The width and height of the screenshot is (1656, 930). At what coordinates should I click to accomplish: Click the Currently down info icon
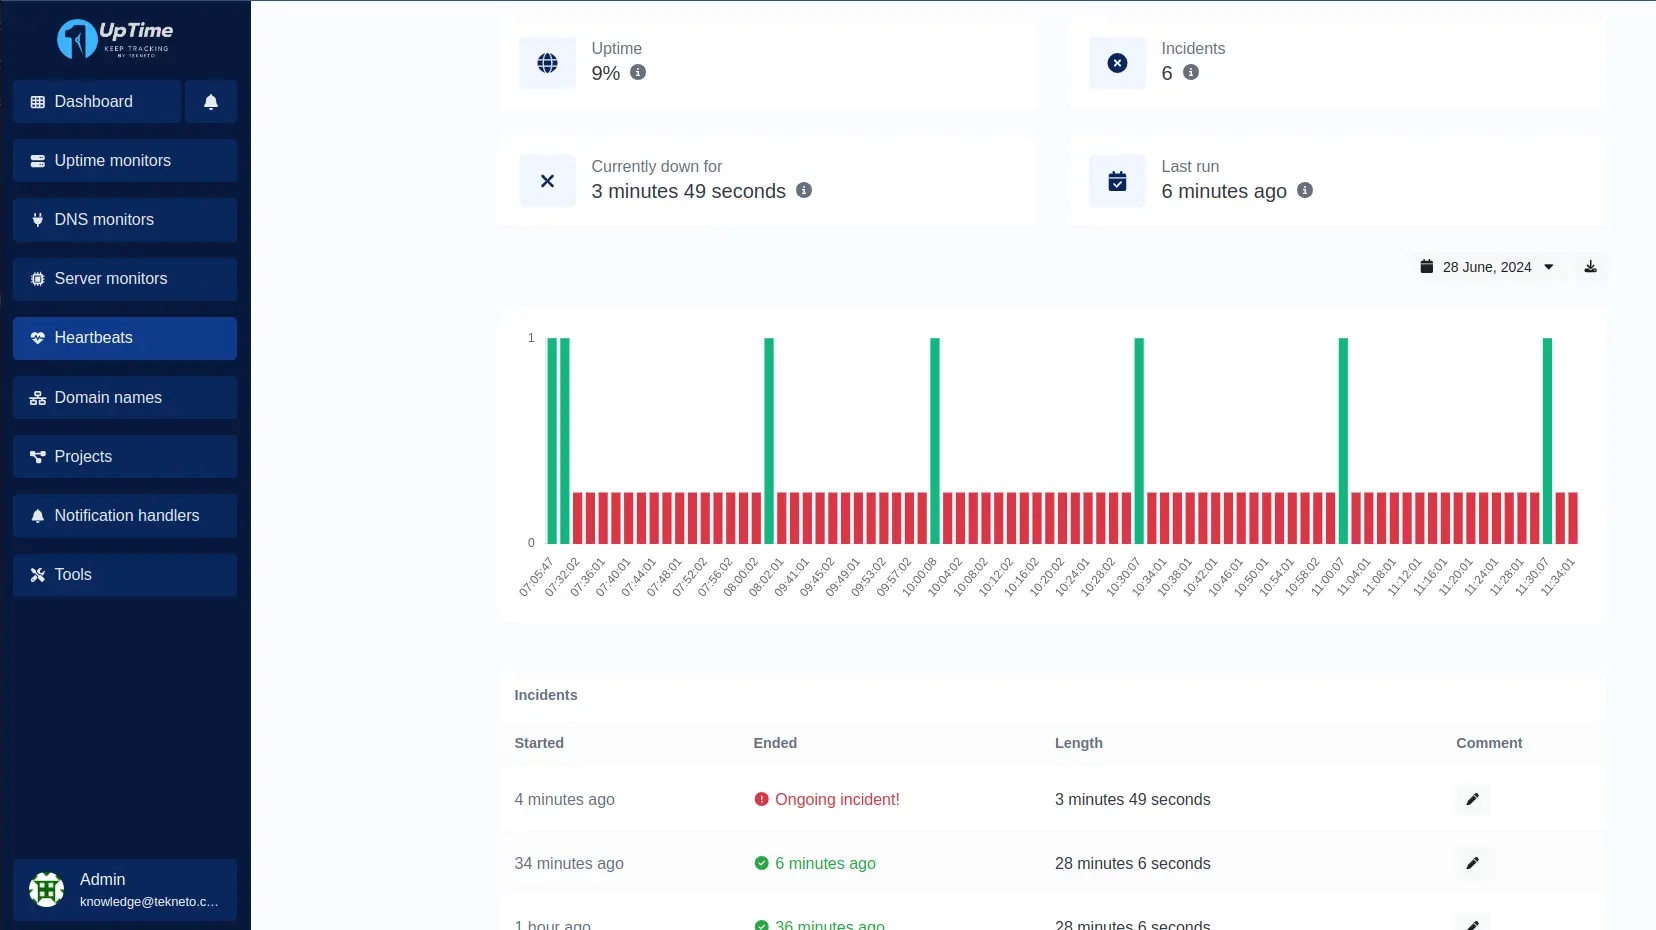click(805, 190)
